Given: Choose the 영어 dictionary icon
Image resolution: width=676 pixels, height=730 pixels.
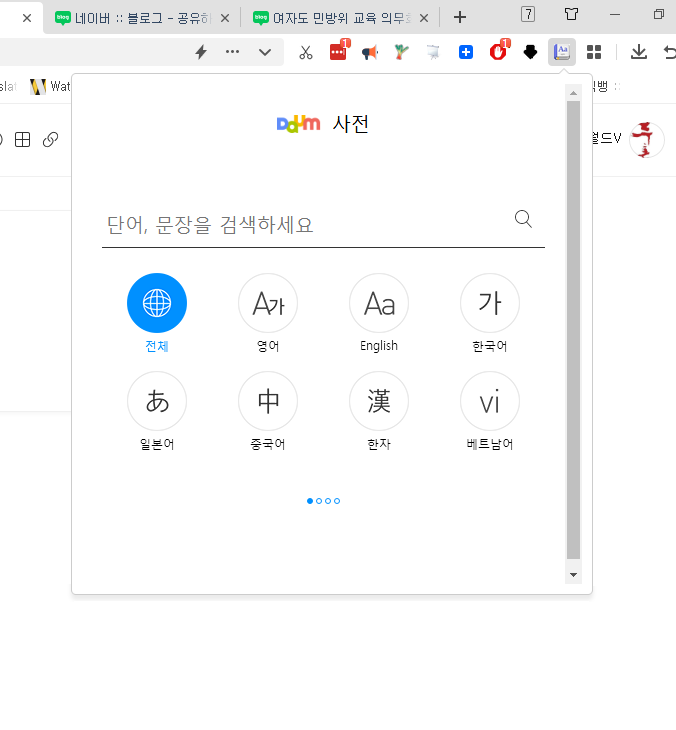Looking at the screenshot, I should pyautogui.click(x=268, y=303).
